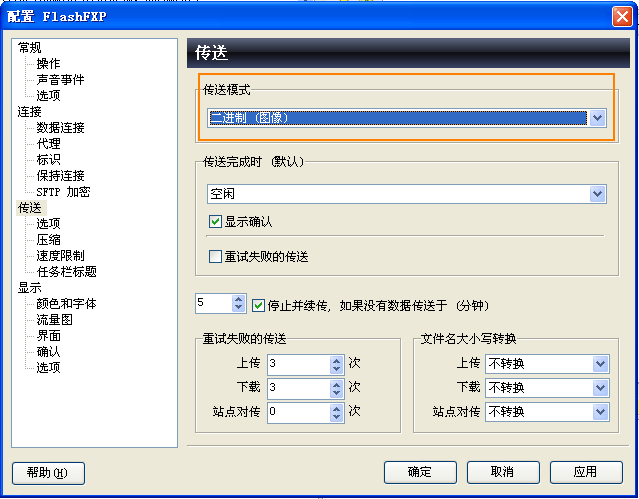
Task: Open 站点对传 filename case conversion dropdown
Action: pyautogui.click(x=547, y=412)
